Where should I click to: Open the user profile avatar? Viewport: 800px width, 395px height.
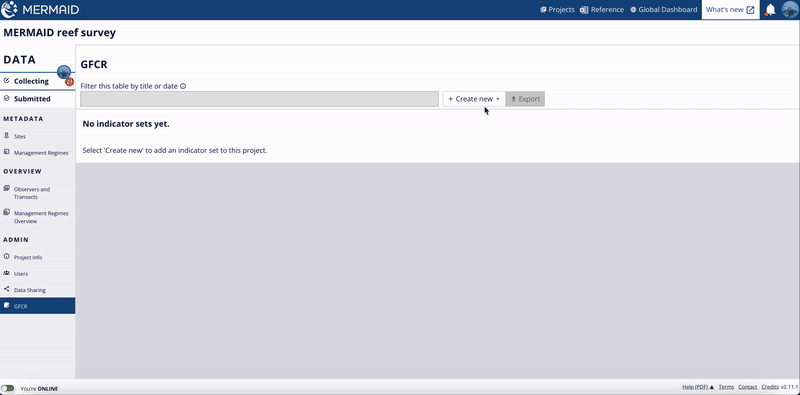[790, 10]
